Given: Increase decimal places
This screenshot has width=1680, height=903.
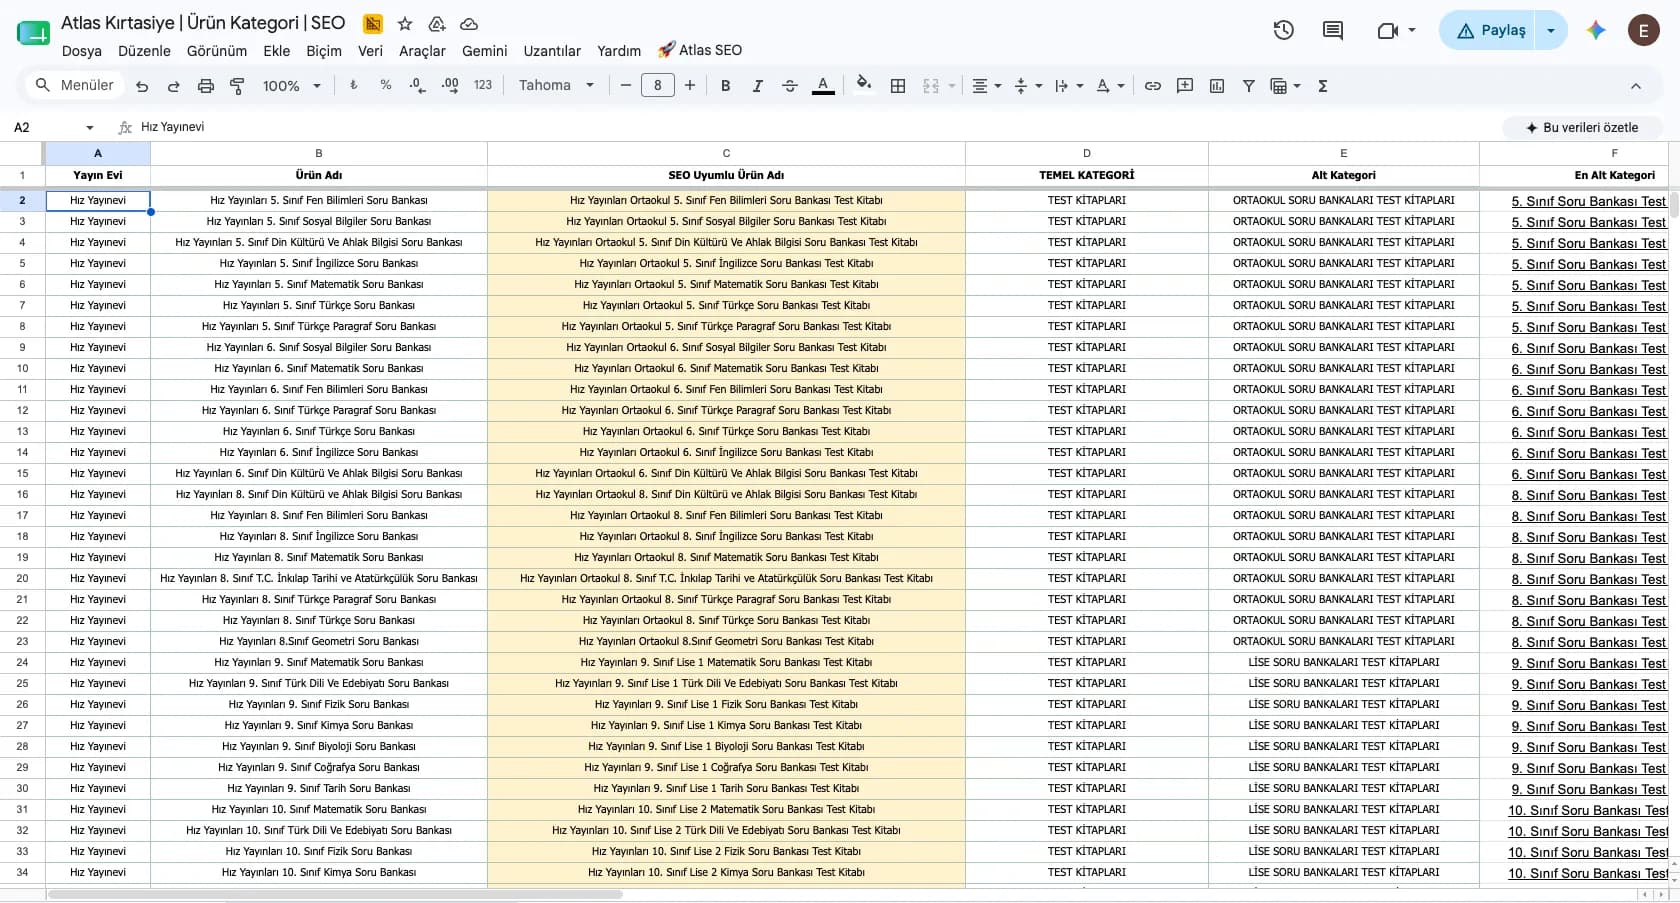Looking at the screenshot, I should pos(450,86).
